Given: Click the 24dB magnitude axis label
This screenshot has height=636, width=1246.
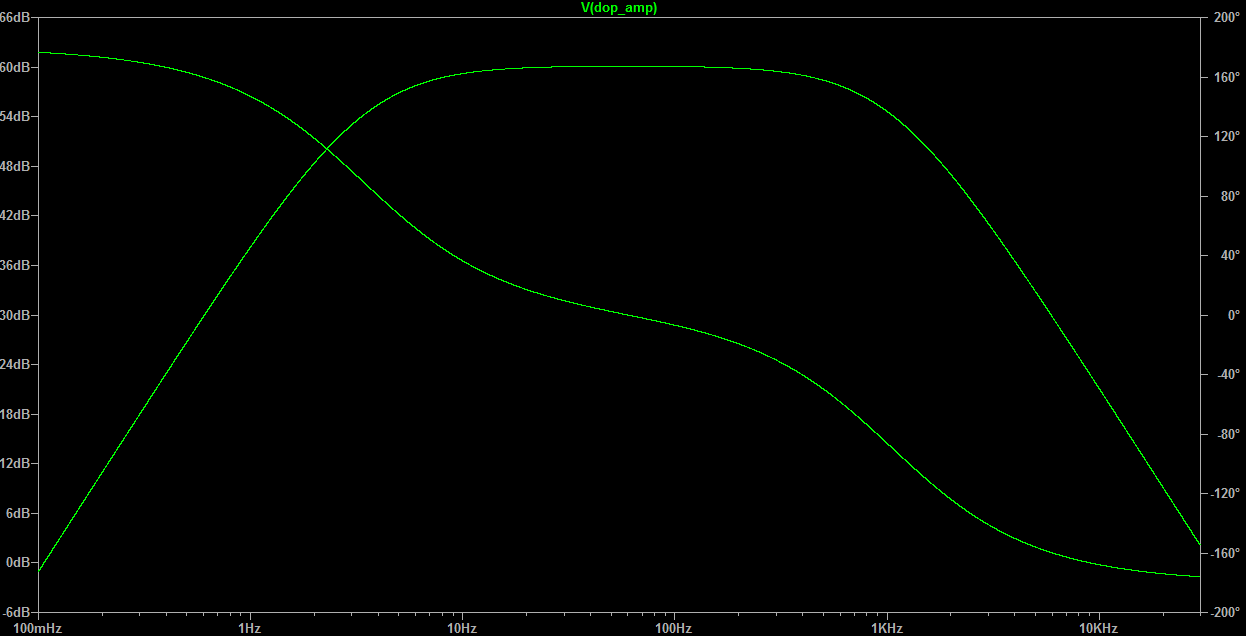Looking at the screenshot, I should [x=15, y=364].
